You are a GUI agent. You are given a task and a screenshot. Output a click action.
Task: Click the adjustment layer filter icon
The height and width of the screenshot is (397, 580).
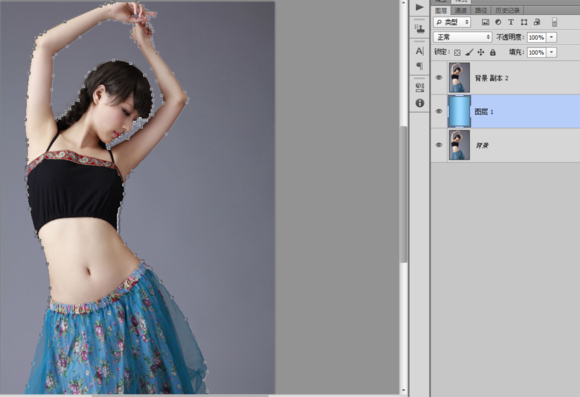tap(498, 22)
